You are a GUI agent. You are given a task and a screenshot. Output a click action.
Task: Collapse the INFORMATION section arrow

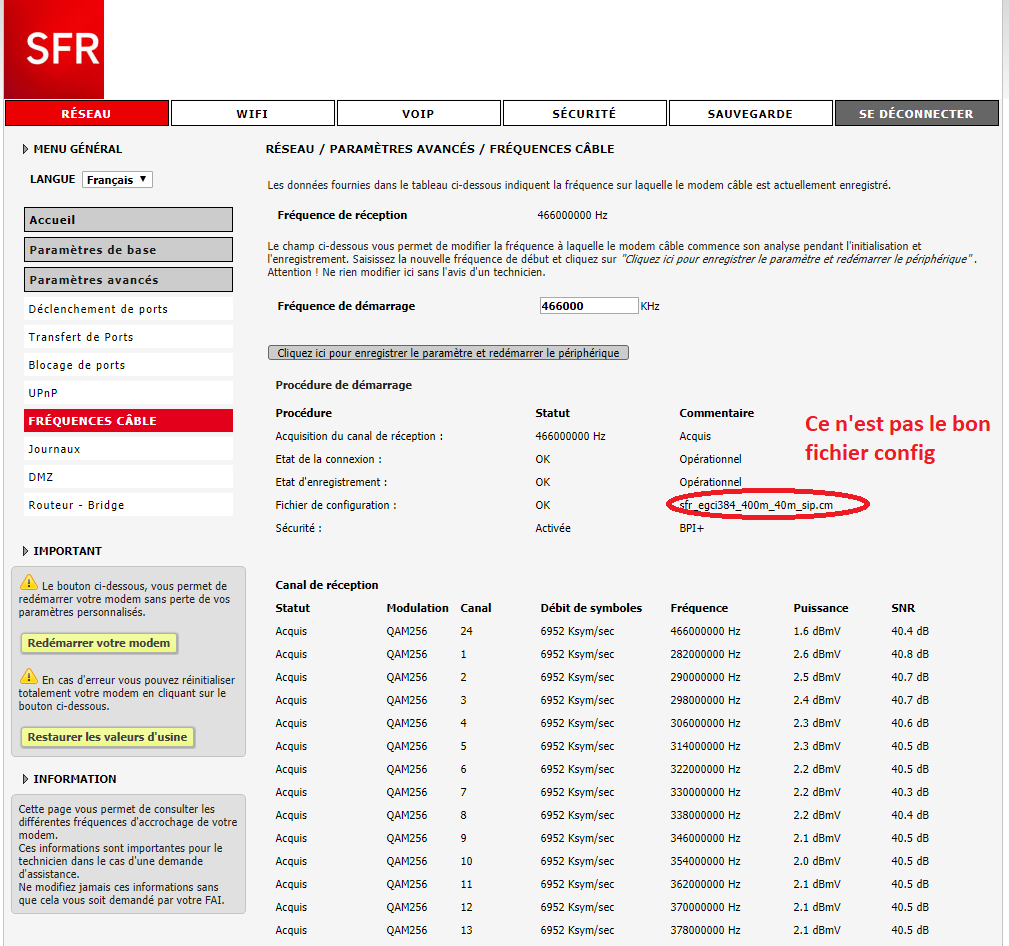pyautogui.click(x=25, y=780)
